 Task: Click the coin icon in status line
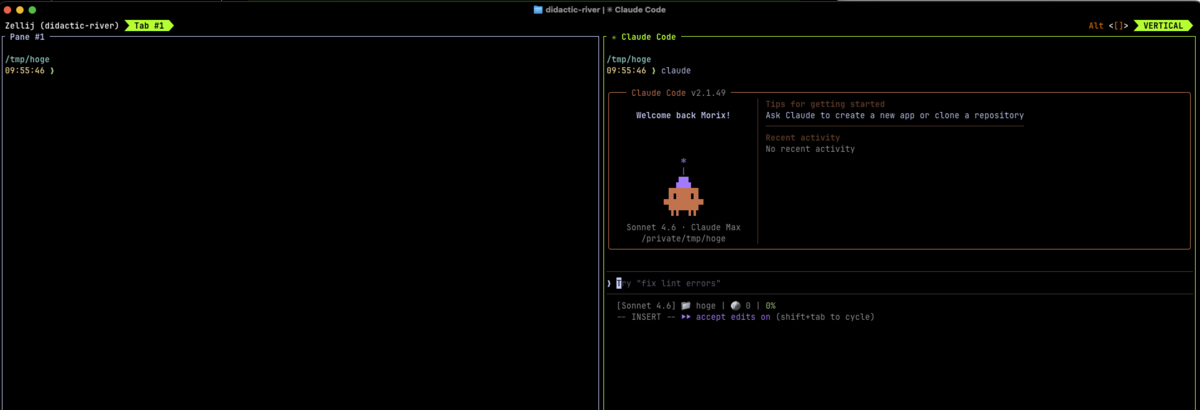click(736, 305)
